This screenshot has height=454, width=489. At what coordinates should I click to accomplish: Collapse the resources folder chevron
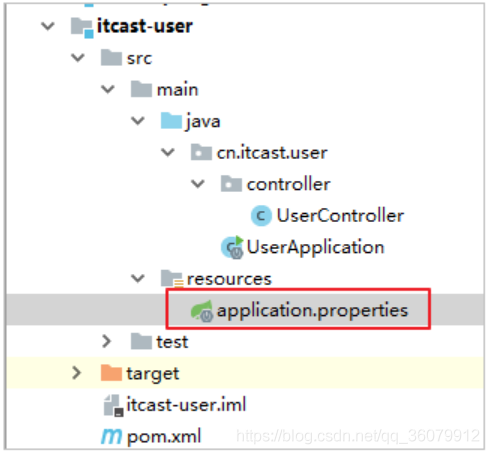[x=138, y=278]
